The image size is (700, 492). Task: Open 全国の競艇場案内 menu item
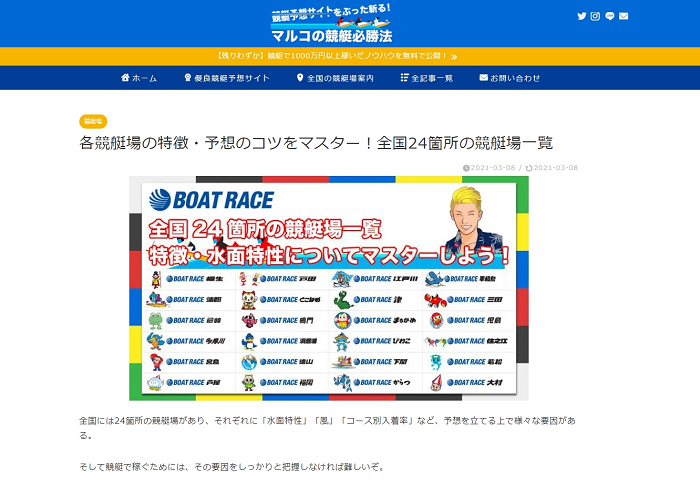(335, 78)
